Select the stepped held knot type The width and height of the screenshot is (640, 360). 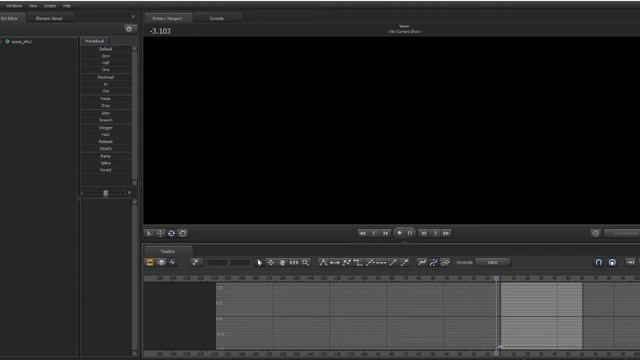tap(358, 262)
